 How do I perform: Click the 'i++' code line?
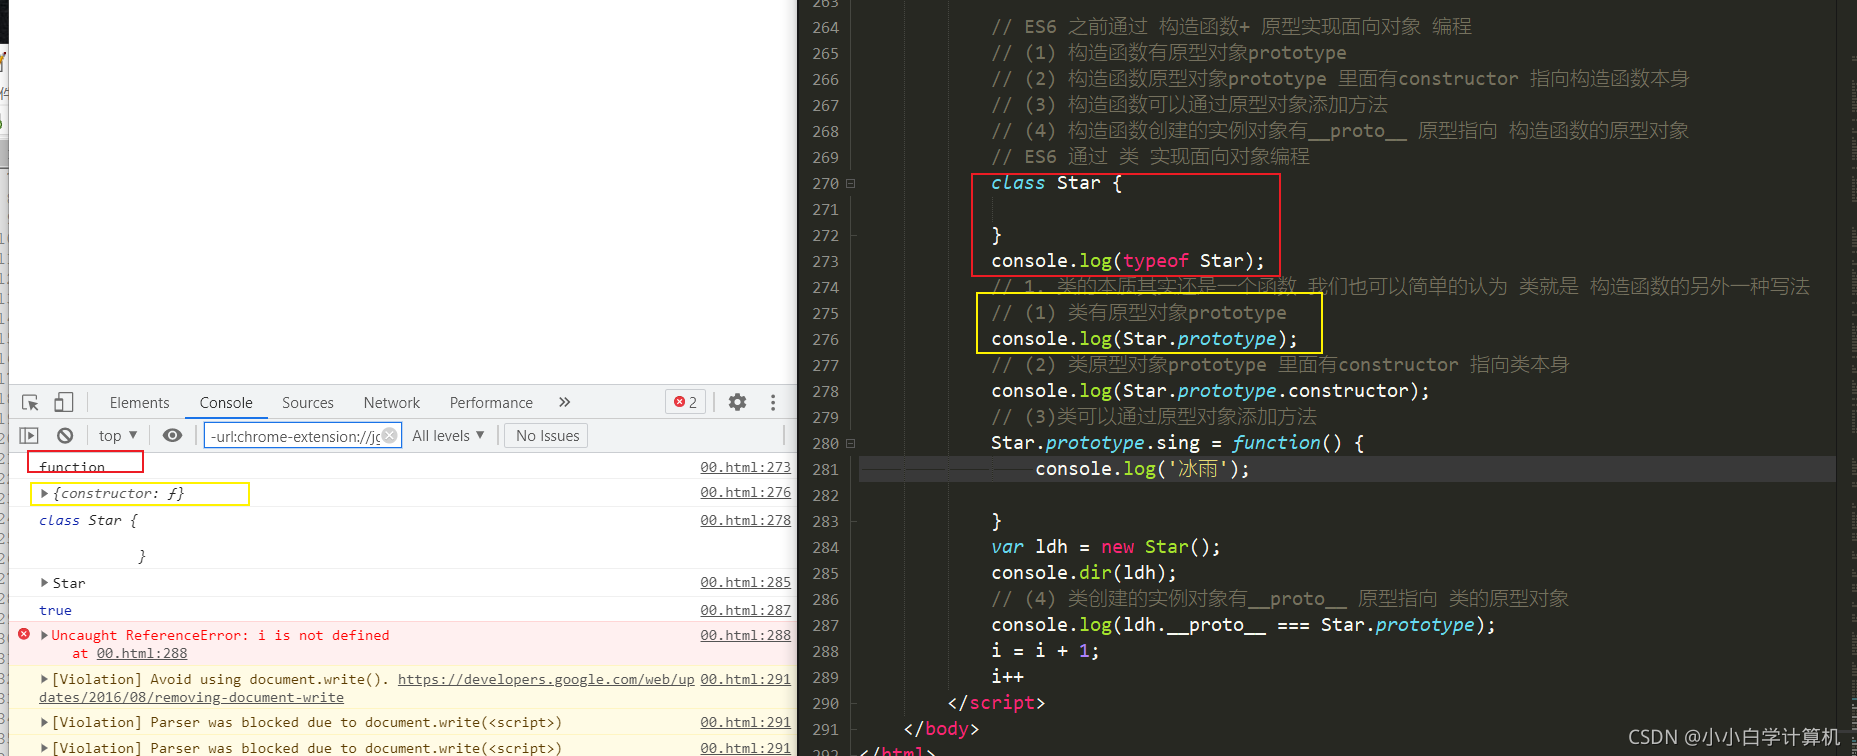tap(1007, 677)
